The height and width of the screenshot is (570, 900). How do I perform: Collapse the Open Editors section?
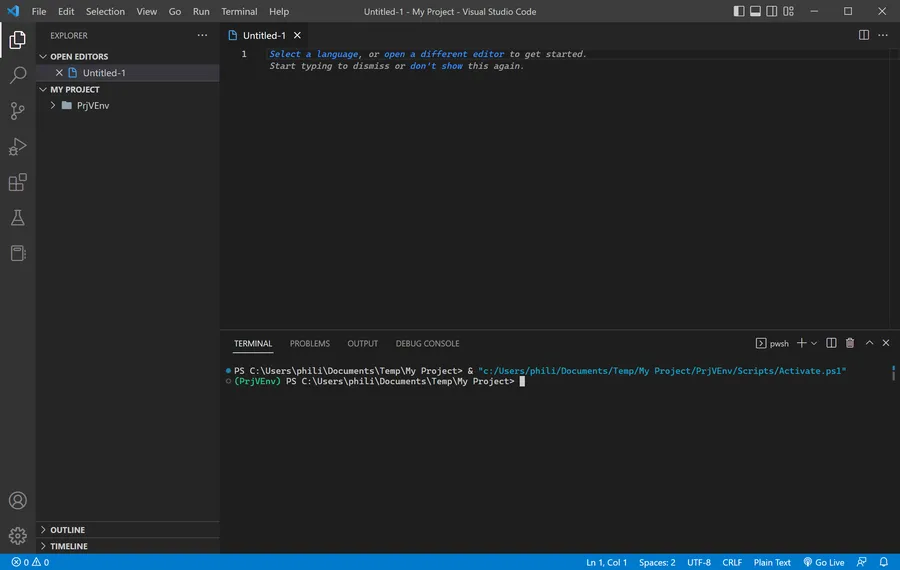click(x=43, y=56)
